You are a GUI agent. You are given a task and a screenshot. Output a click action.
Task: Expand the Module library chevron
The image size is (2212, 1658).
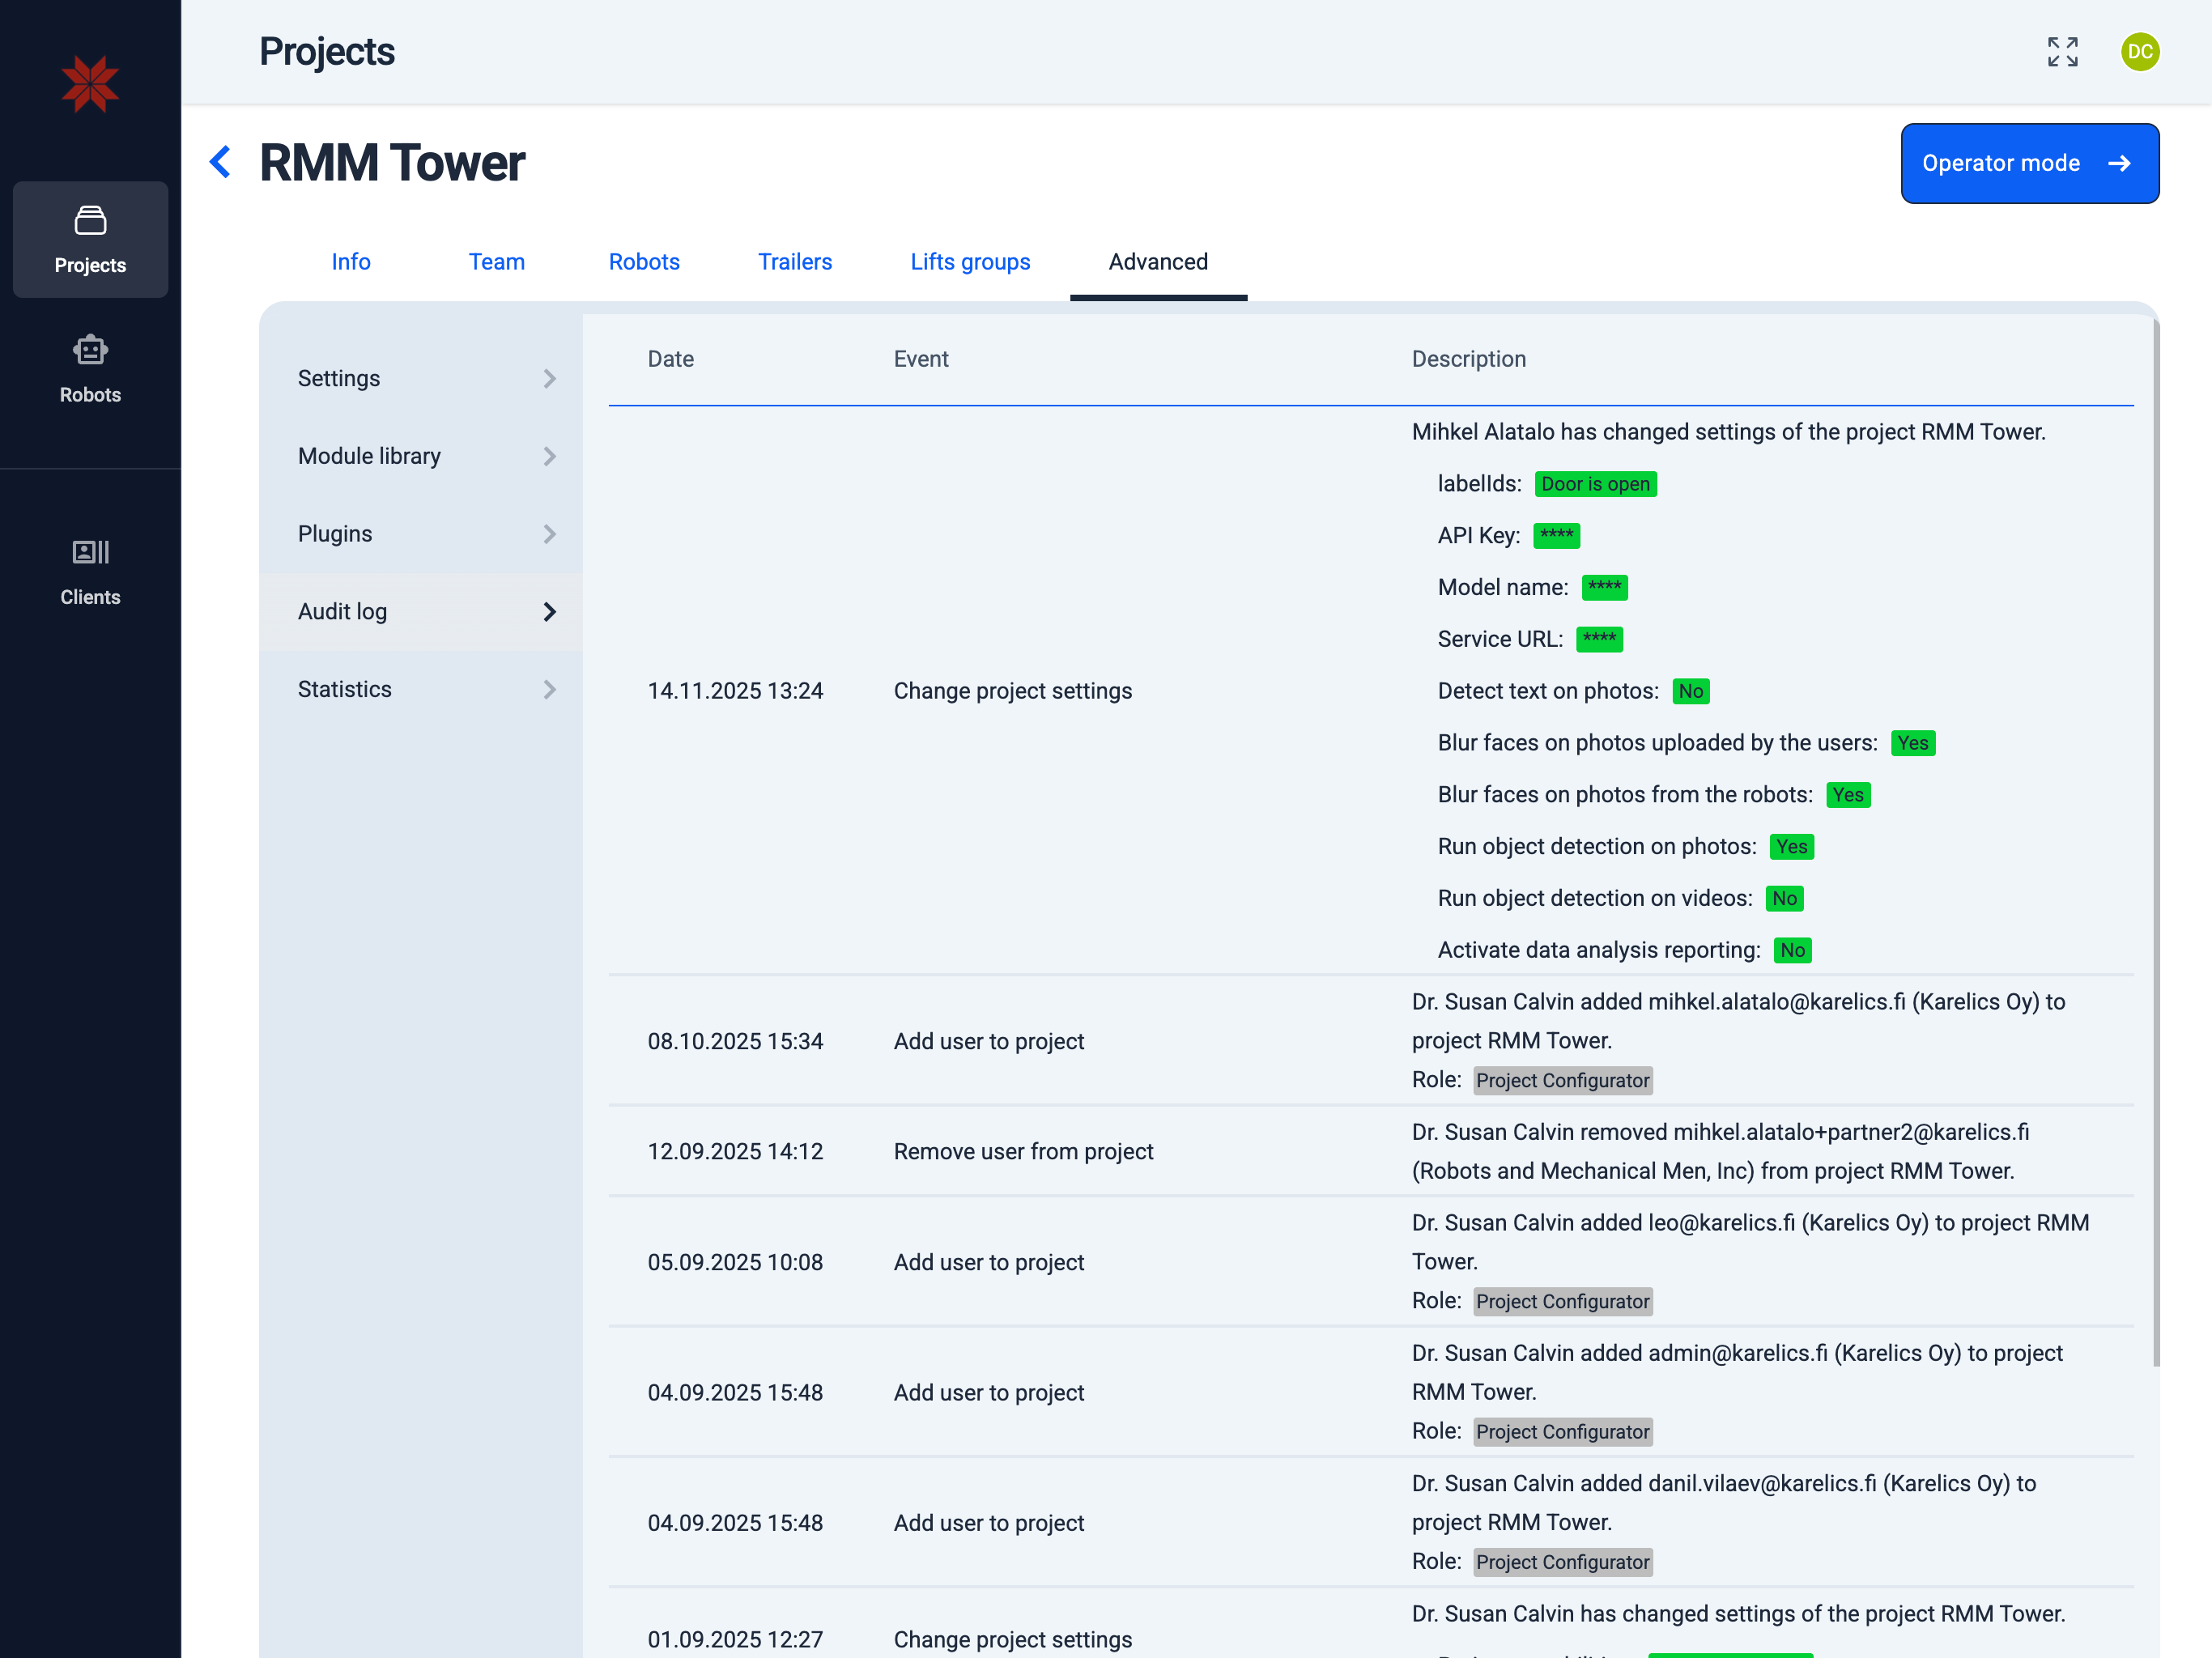(x=549, y=457)
